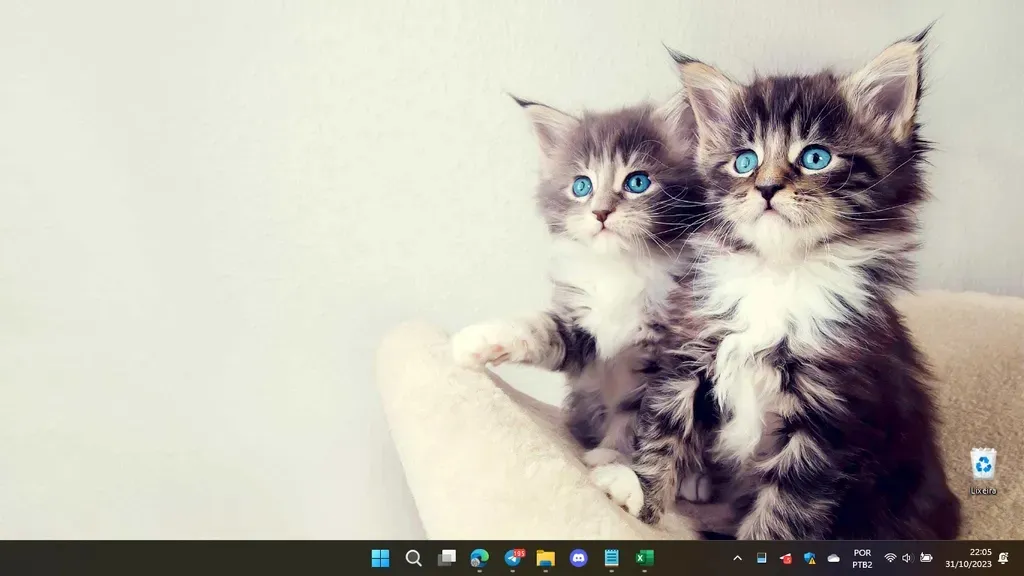The width and height of the screenshot is (1024, 576).
Task: Open Discord from the taskbar
Action: (x=578, y=558)
